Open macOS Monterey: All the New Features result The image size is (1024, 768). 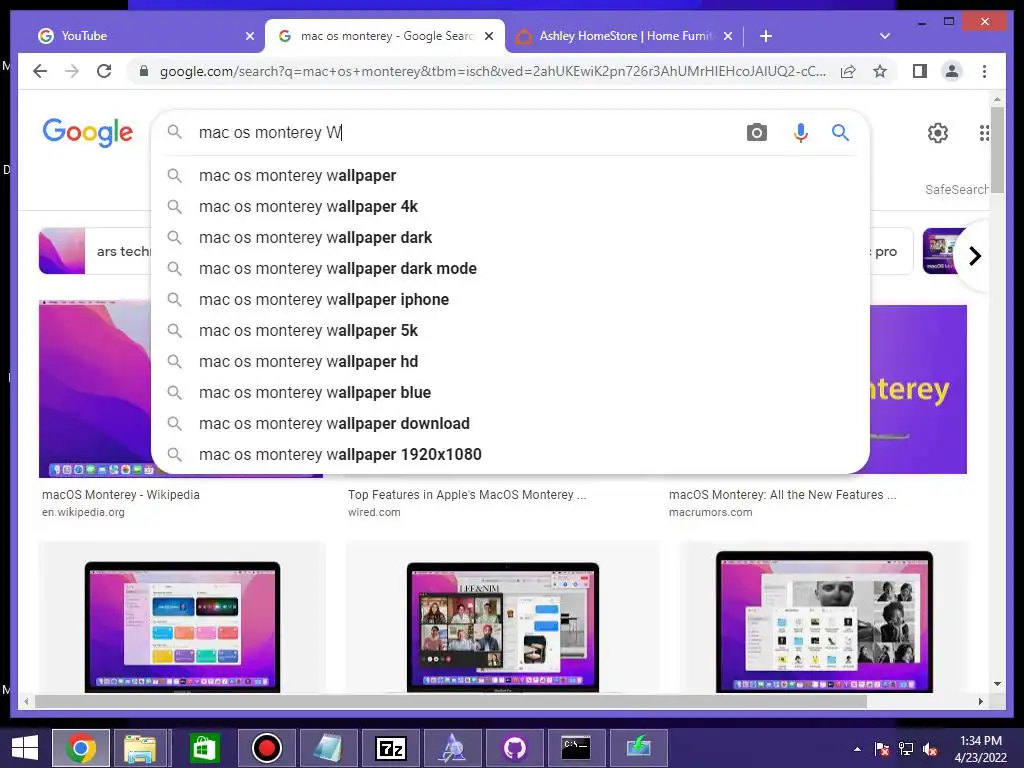click(x=782, y=494)
